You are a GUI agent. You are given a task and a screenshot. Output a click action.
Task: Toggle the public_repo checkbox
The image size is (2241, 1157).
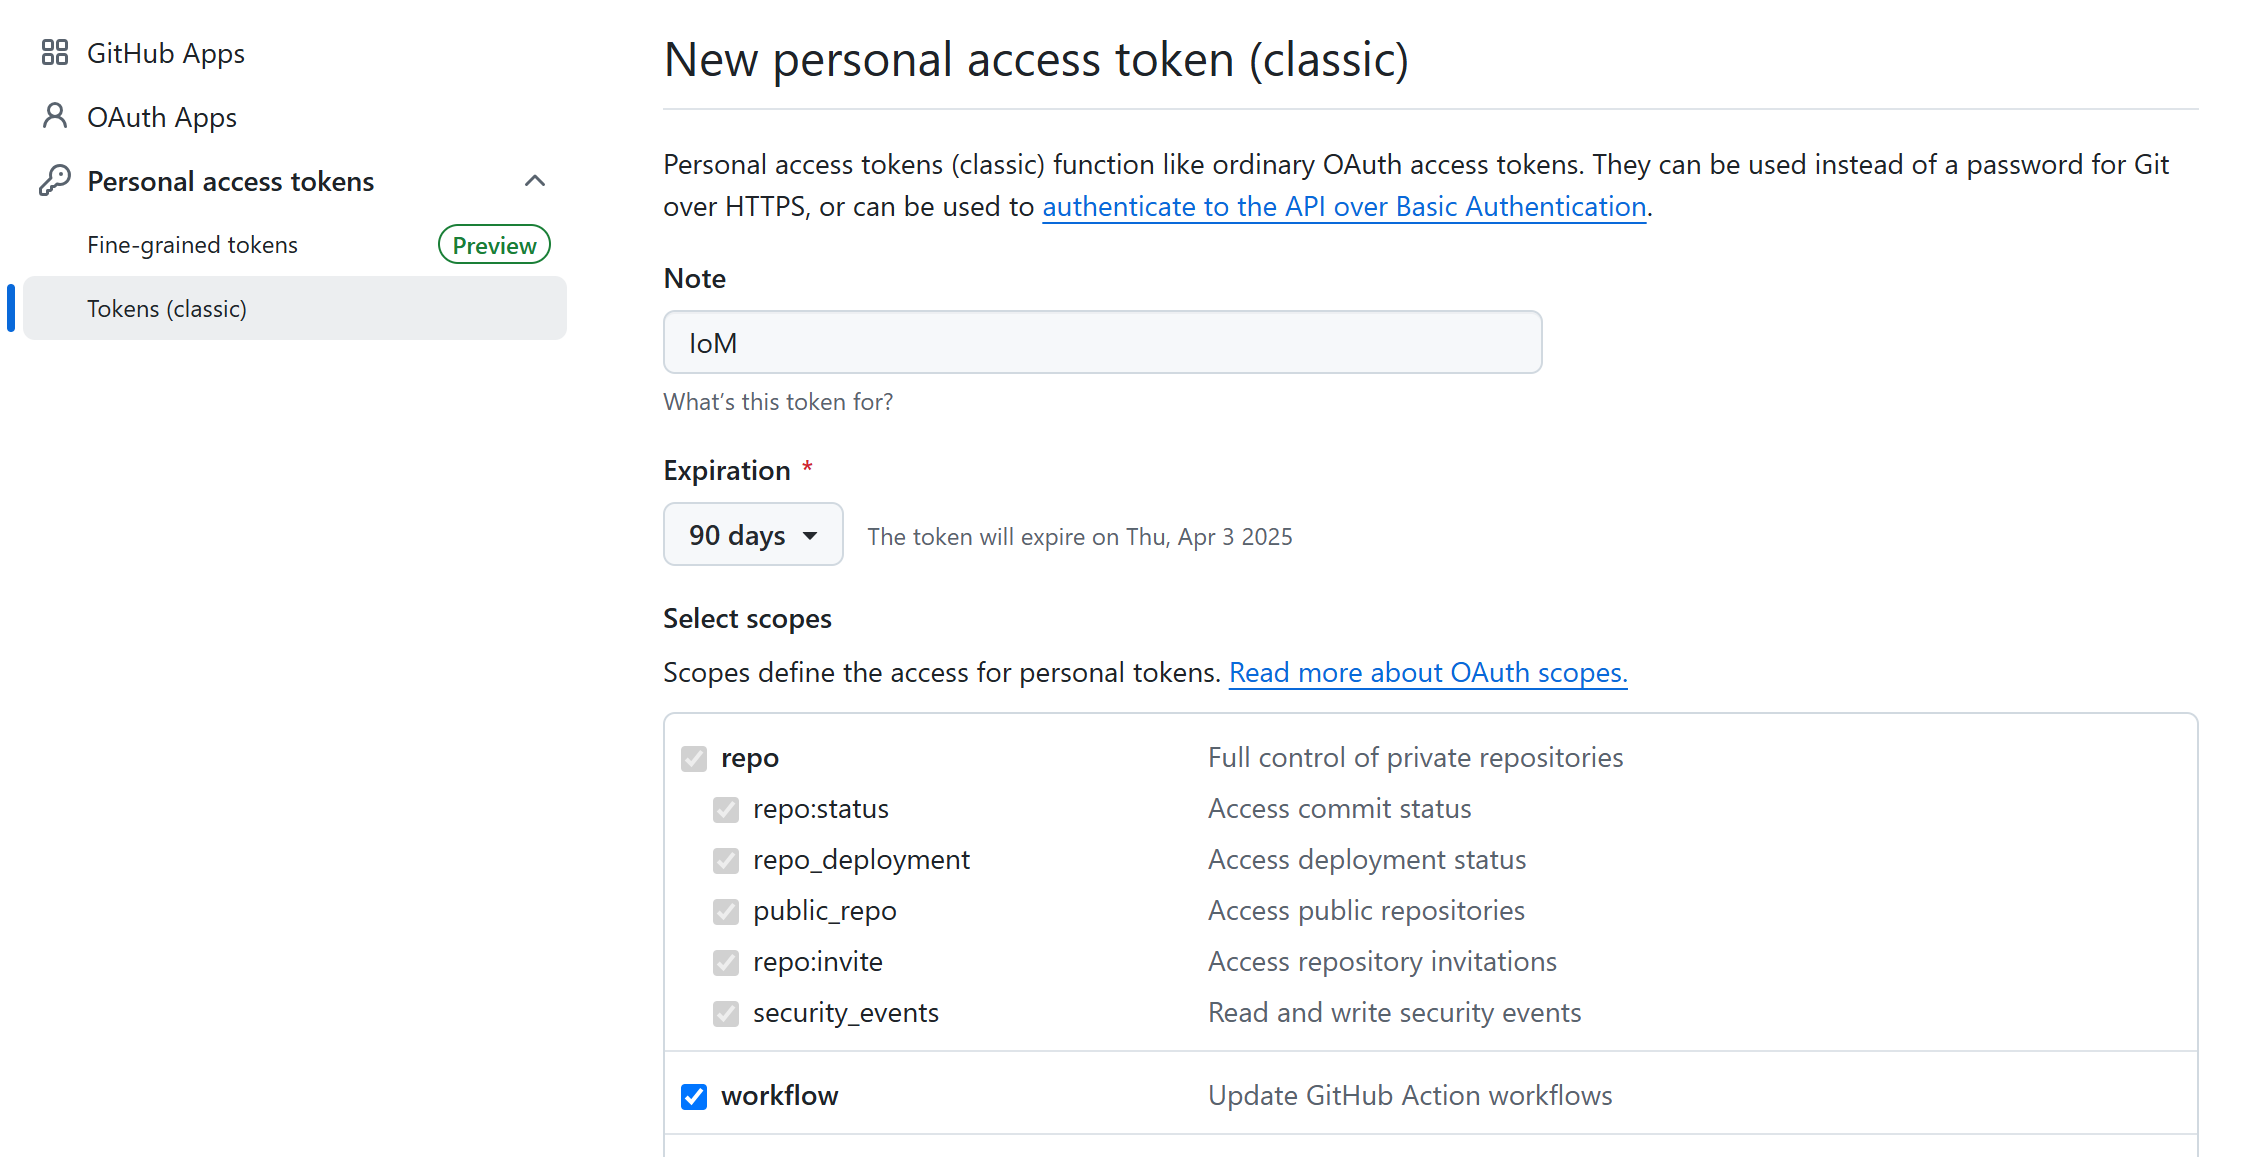[x=726, y=912]
